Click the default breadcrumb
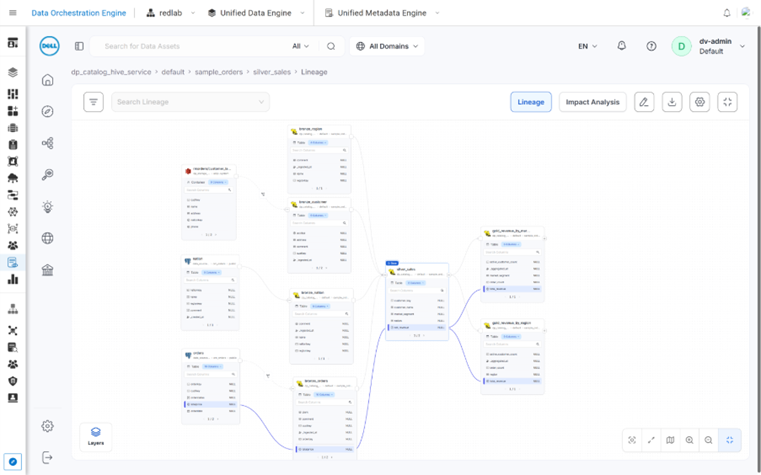Screen dimensions: 761x475 [x=173, y=72]
